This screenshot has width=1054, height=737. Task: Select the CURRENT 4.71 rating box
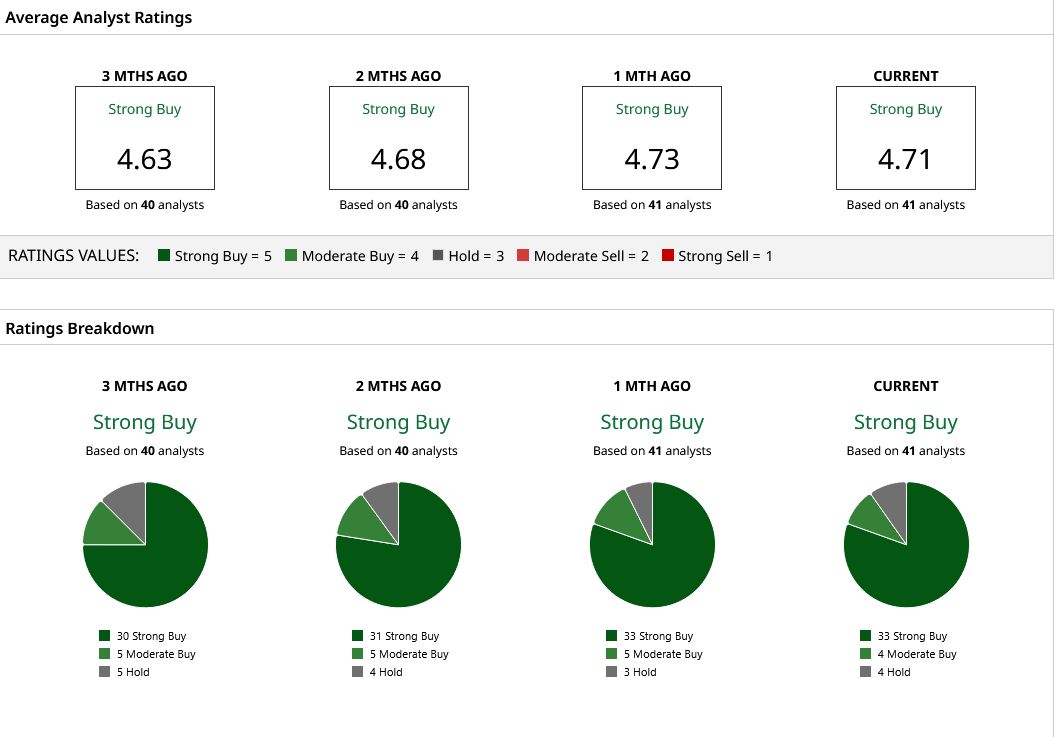pos(905,138)
